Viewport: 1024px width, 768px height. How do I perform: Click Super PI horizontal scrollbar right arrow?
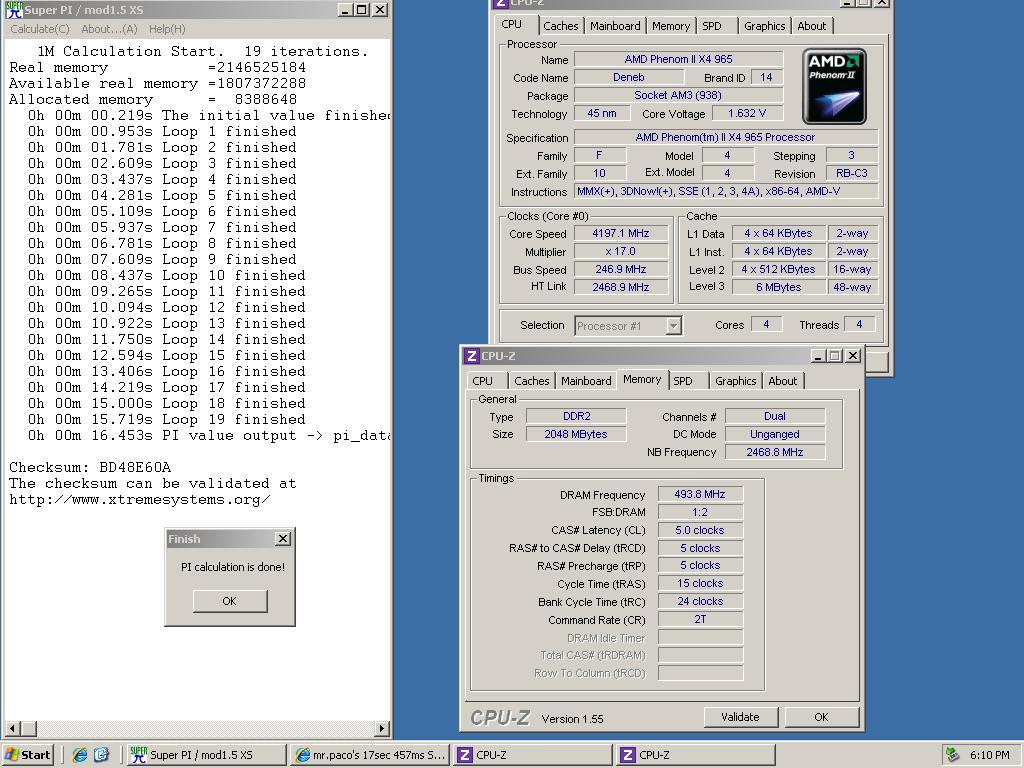coord(383,728)
